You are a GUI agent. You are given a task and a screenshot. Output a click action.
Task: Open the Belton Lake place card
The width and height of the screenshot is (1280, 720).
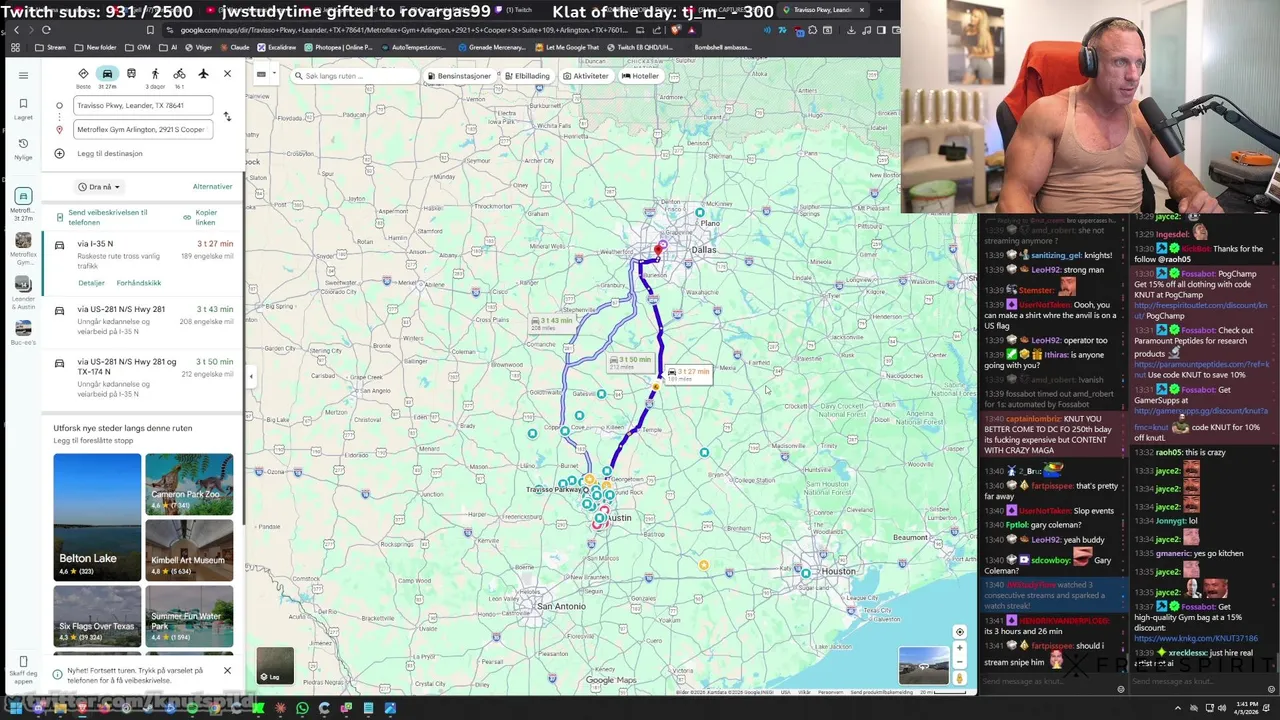tap(97, 517)
